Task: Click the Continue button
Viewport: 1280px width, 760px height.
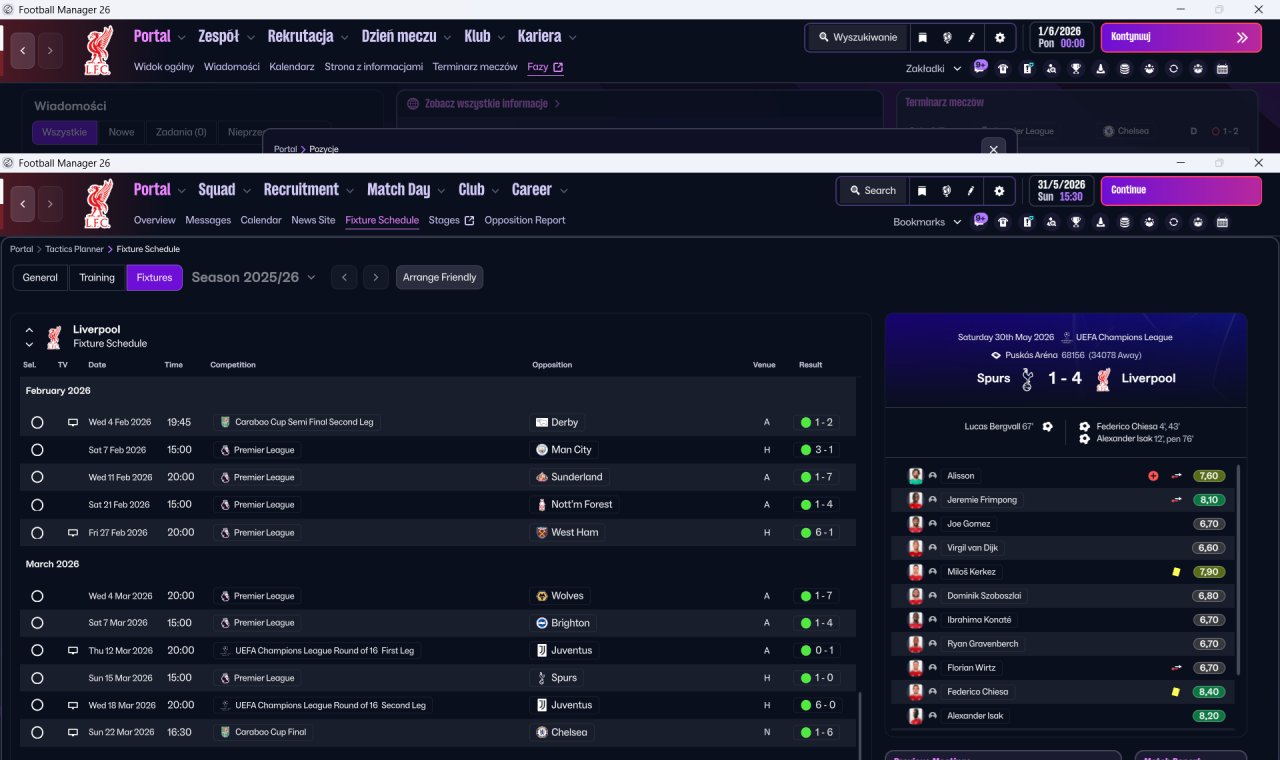Action: click(1181, 190)
